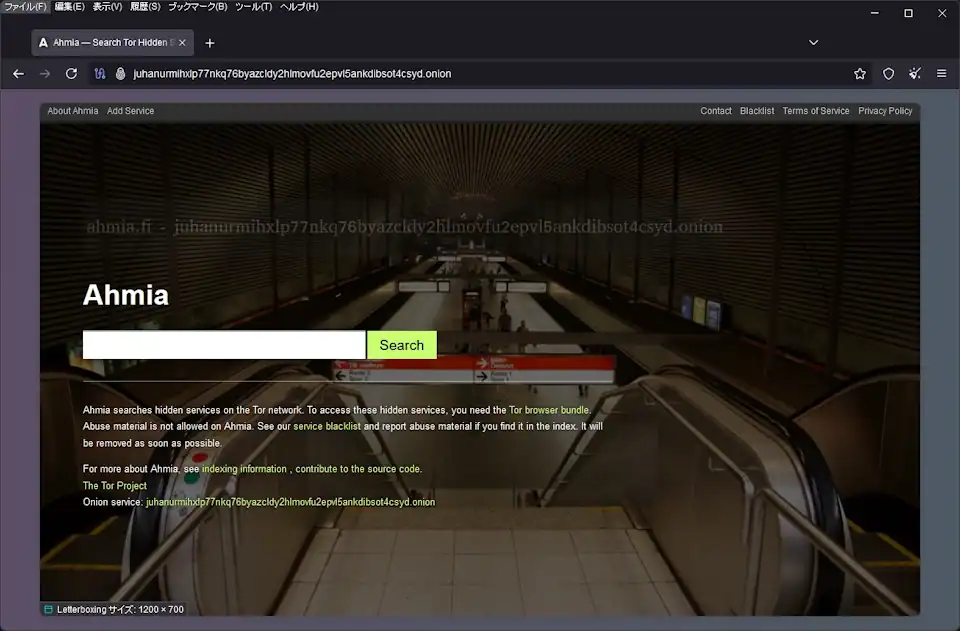The image size is (960, 631).
Task: Open the Privacy Policy link
Action: click(885, 111)
